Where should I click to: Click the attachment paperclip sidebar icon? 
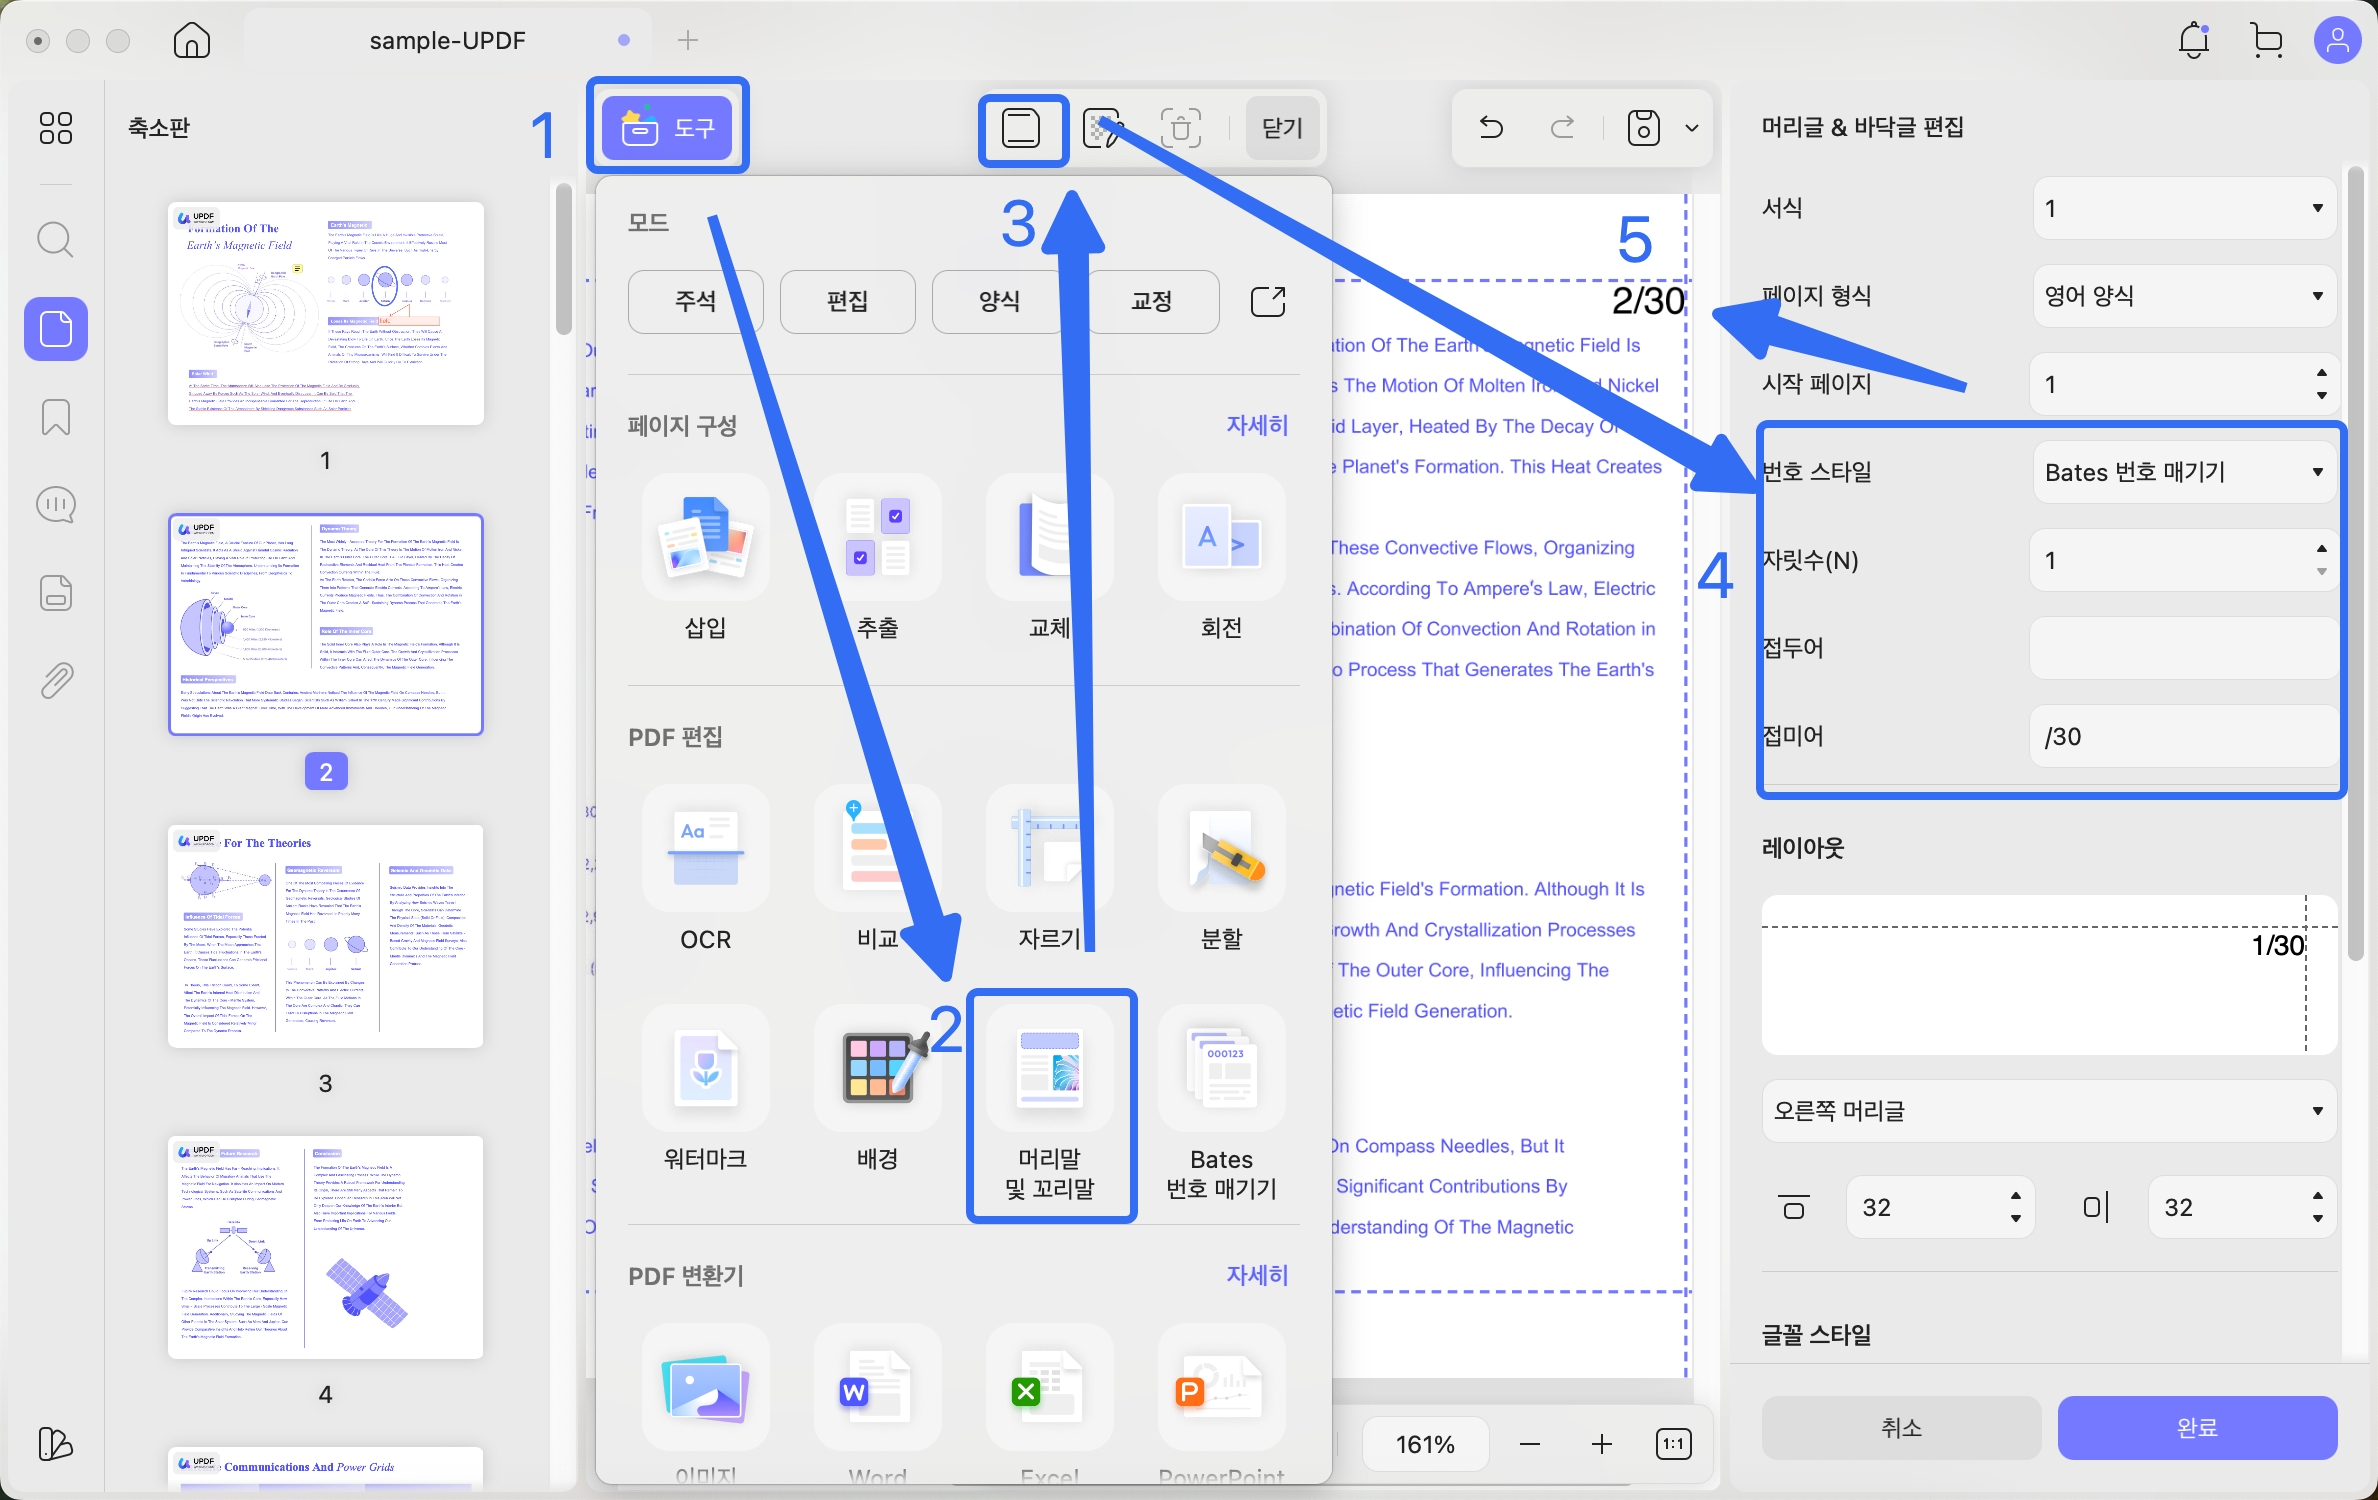click(x=56, y=681)
